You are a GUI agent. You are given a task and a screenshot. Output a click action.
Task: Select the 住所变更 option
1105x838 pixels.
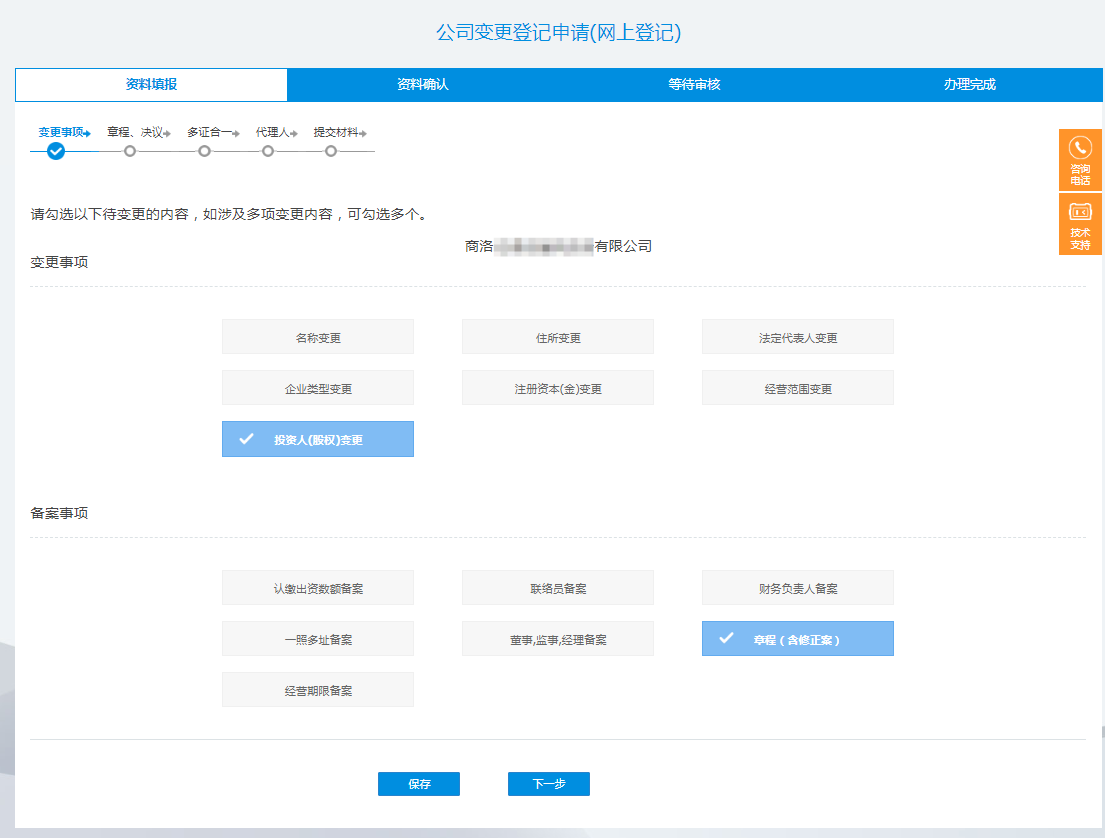click(x=557, y=337)
